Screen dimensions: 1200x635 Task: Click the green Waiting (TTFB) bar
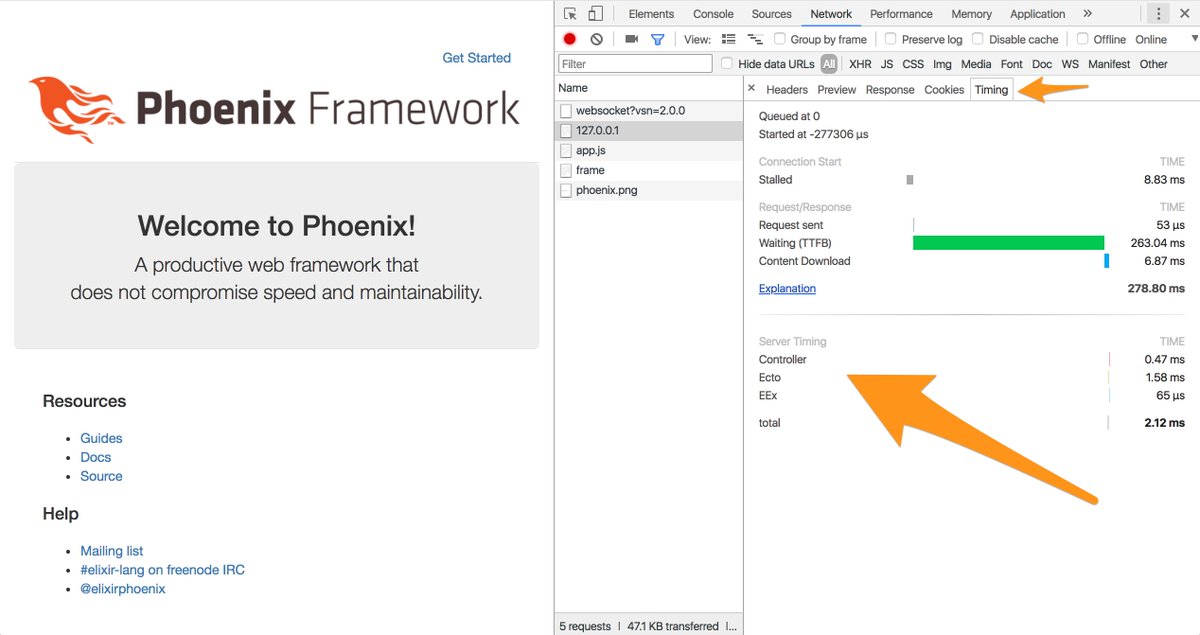pyautogui.click(x=1008, y=243)
